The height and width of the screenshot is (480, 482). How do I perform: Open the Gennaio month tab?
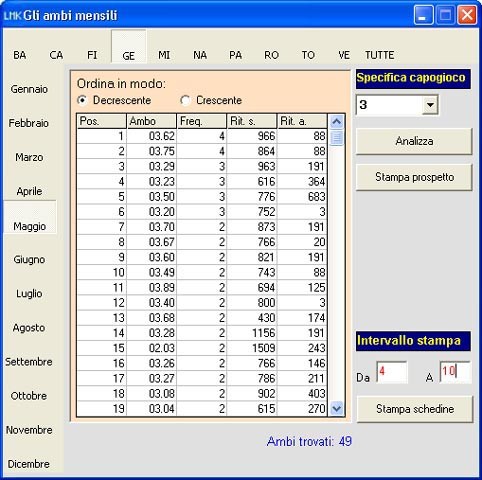pyautogui.click(x=29, y=89)
